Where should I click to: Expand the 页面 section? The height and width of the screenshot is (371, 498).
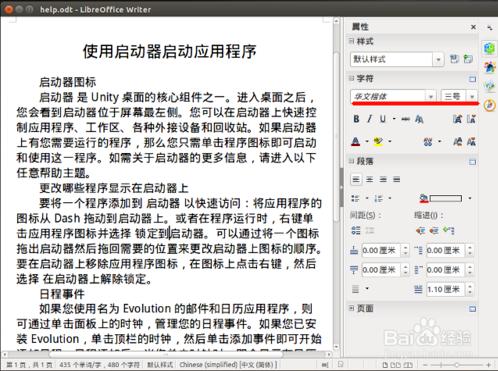coord(351,308)
